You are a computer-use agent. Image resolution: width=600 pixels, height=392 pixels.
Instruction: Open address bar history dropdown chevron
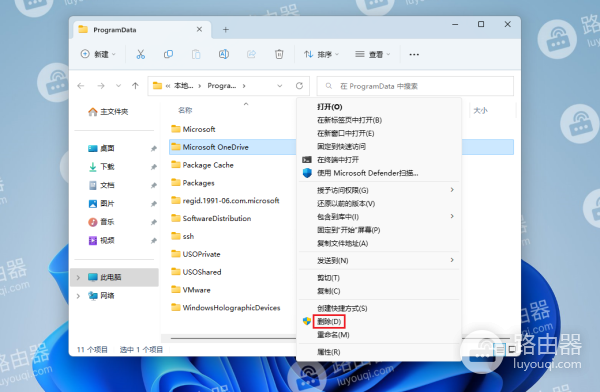280,86
